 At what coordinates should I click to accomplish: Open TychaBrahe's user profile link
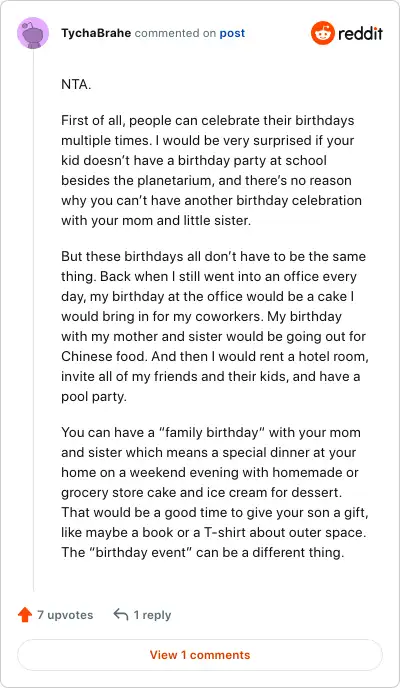96,33
